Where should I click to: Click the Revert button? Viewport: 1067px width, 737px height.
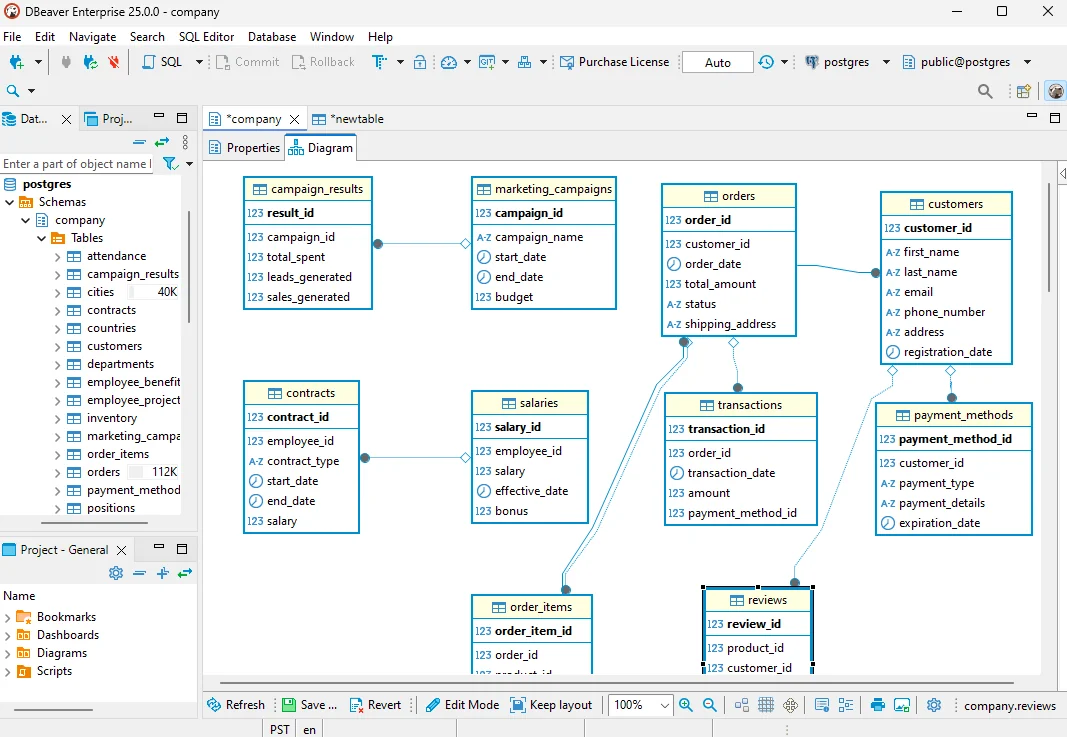tap(375, 705)
